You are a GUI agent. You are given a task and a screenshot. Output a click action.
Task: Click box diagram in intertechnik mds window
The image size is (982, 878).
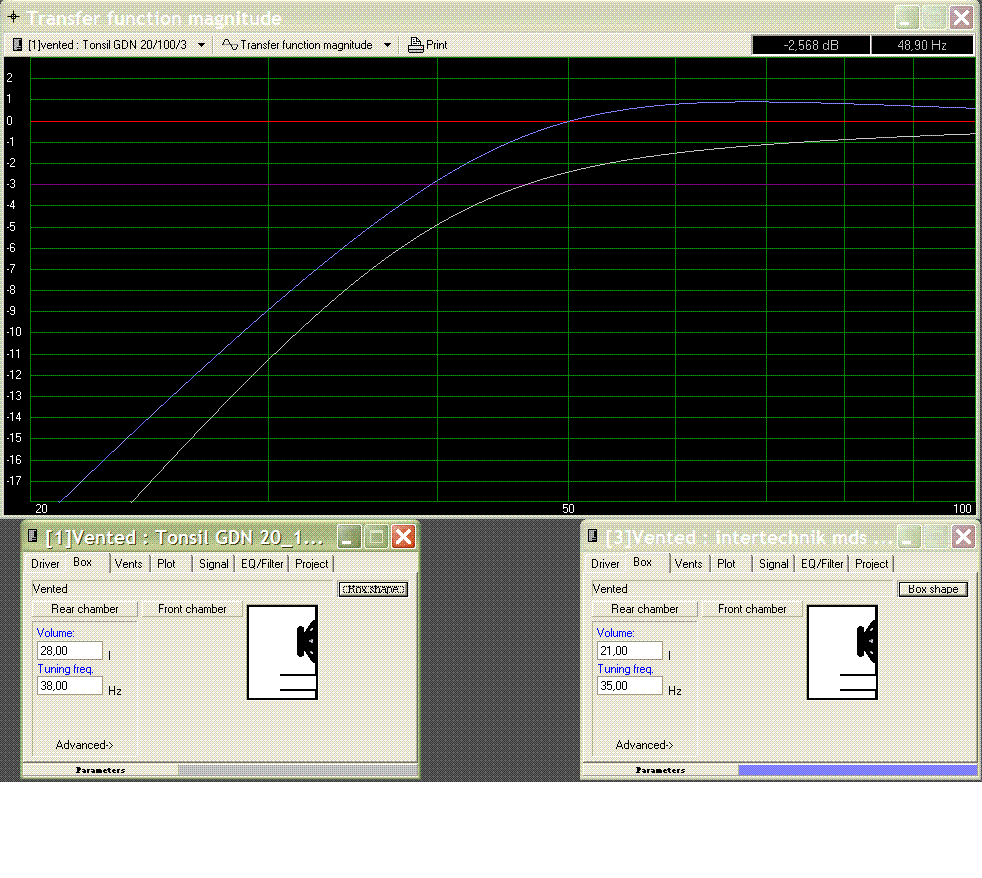pyautogui.click(x=842, y=652)
